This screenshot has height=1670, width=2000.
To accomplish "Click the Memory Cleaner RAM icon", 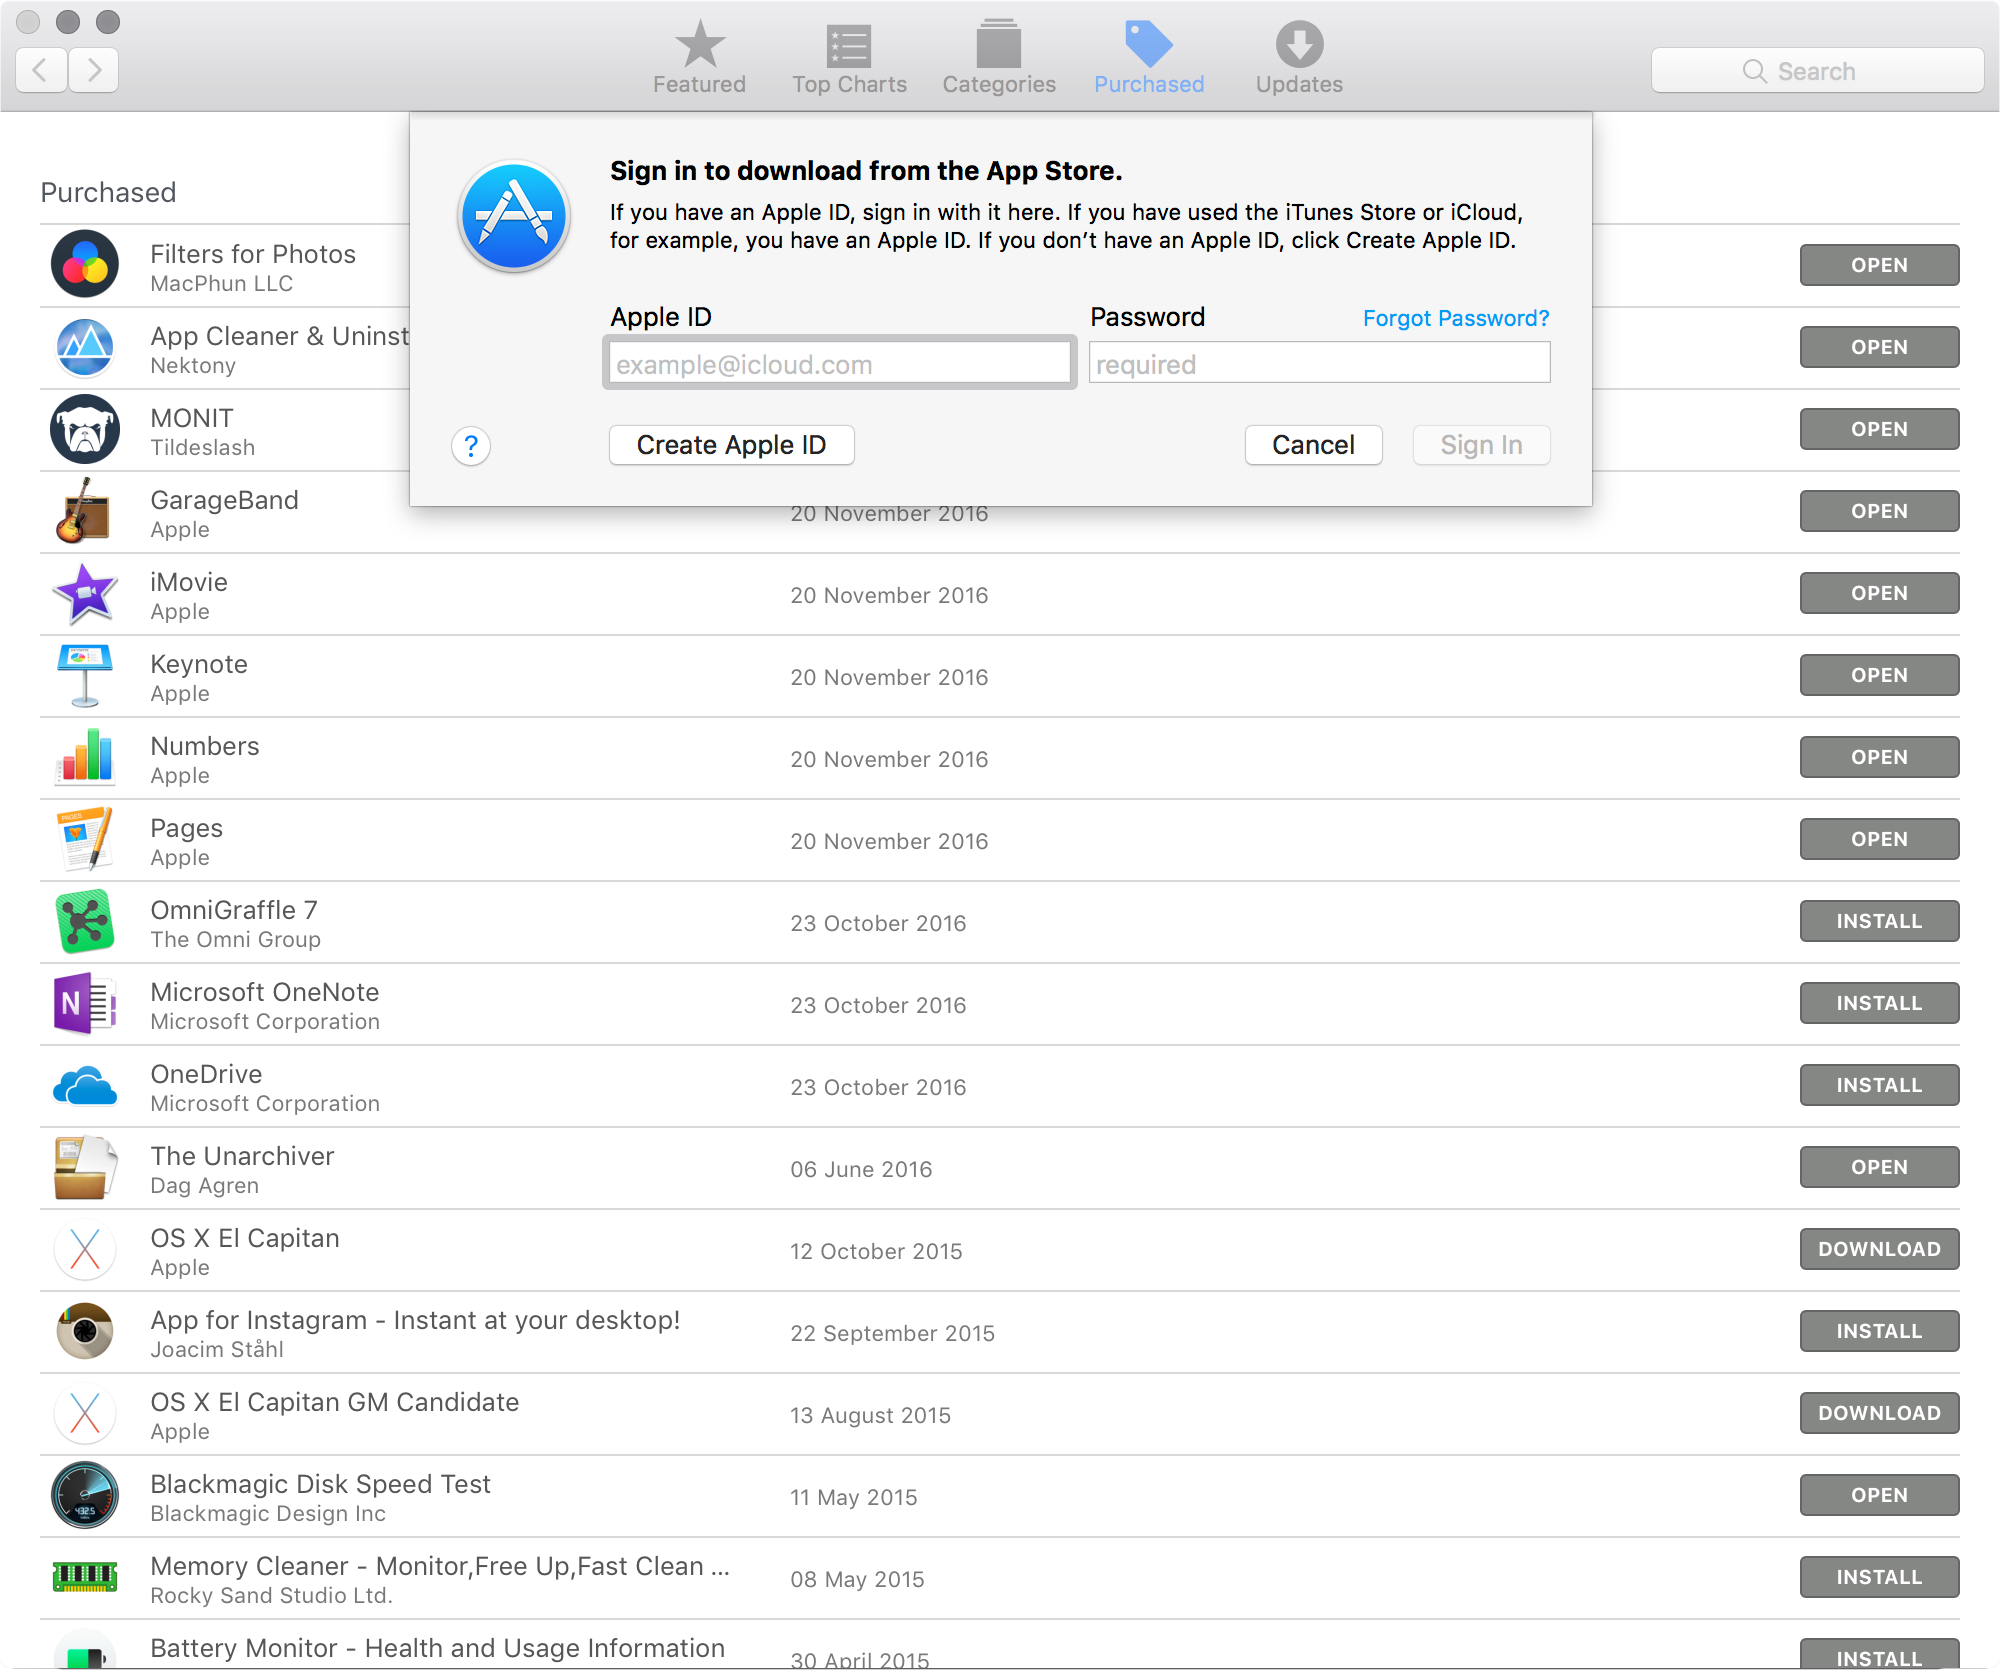I will (x=85, y=1577).
